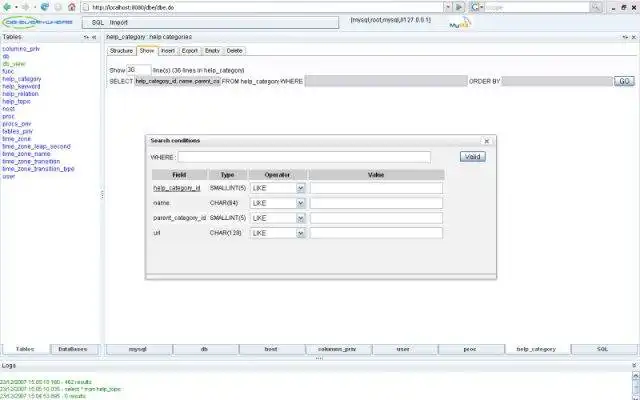This screenshot has height=400, width=640.
Task: Hit the Go play arrow beside the address bar
Action: (459, 7)
